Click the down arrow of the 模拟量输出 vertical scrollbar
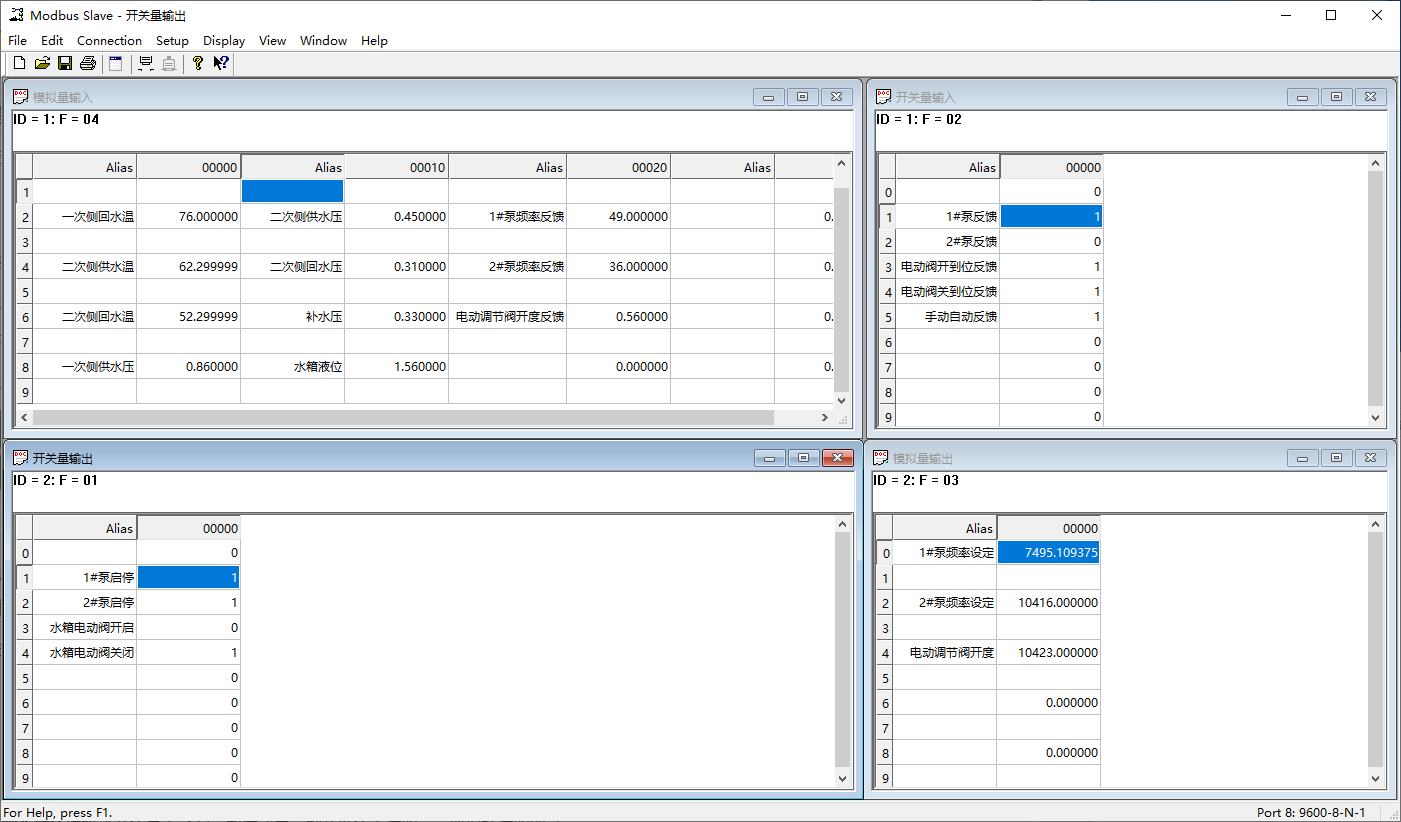 point(1376,778)
